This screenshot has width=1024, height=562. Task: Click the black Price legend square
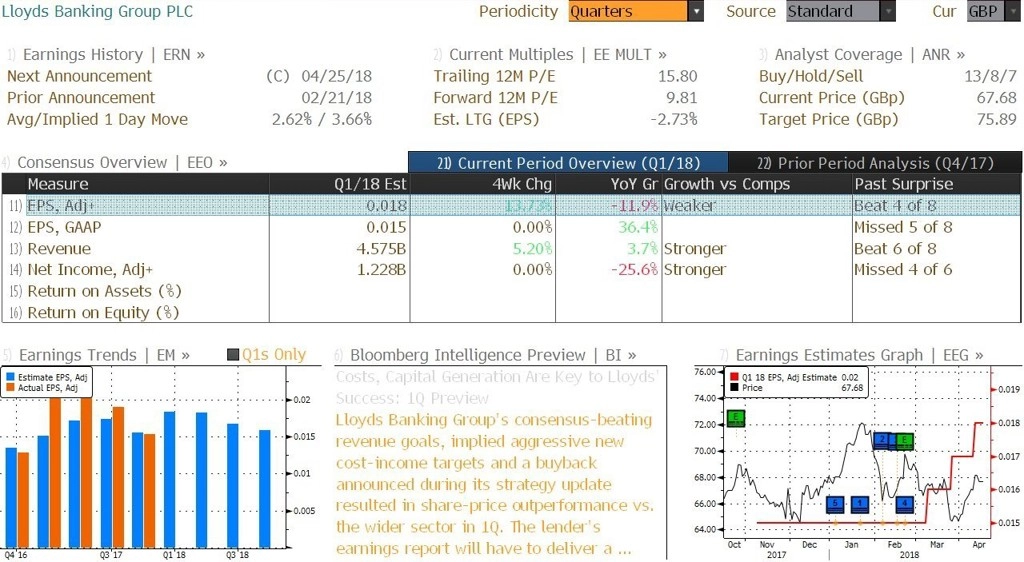click(735, 388)
